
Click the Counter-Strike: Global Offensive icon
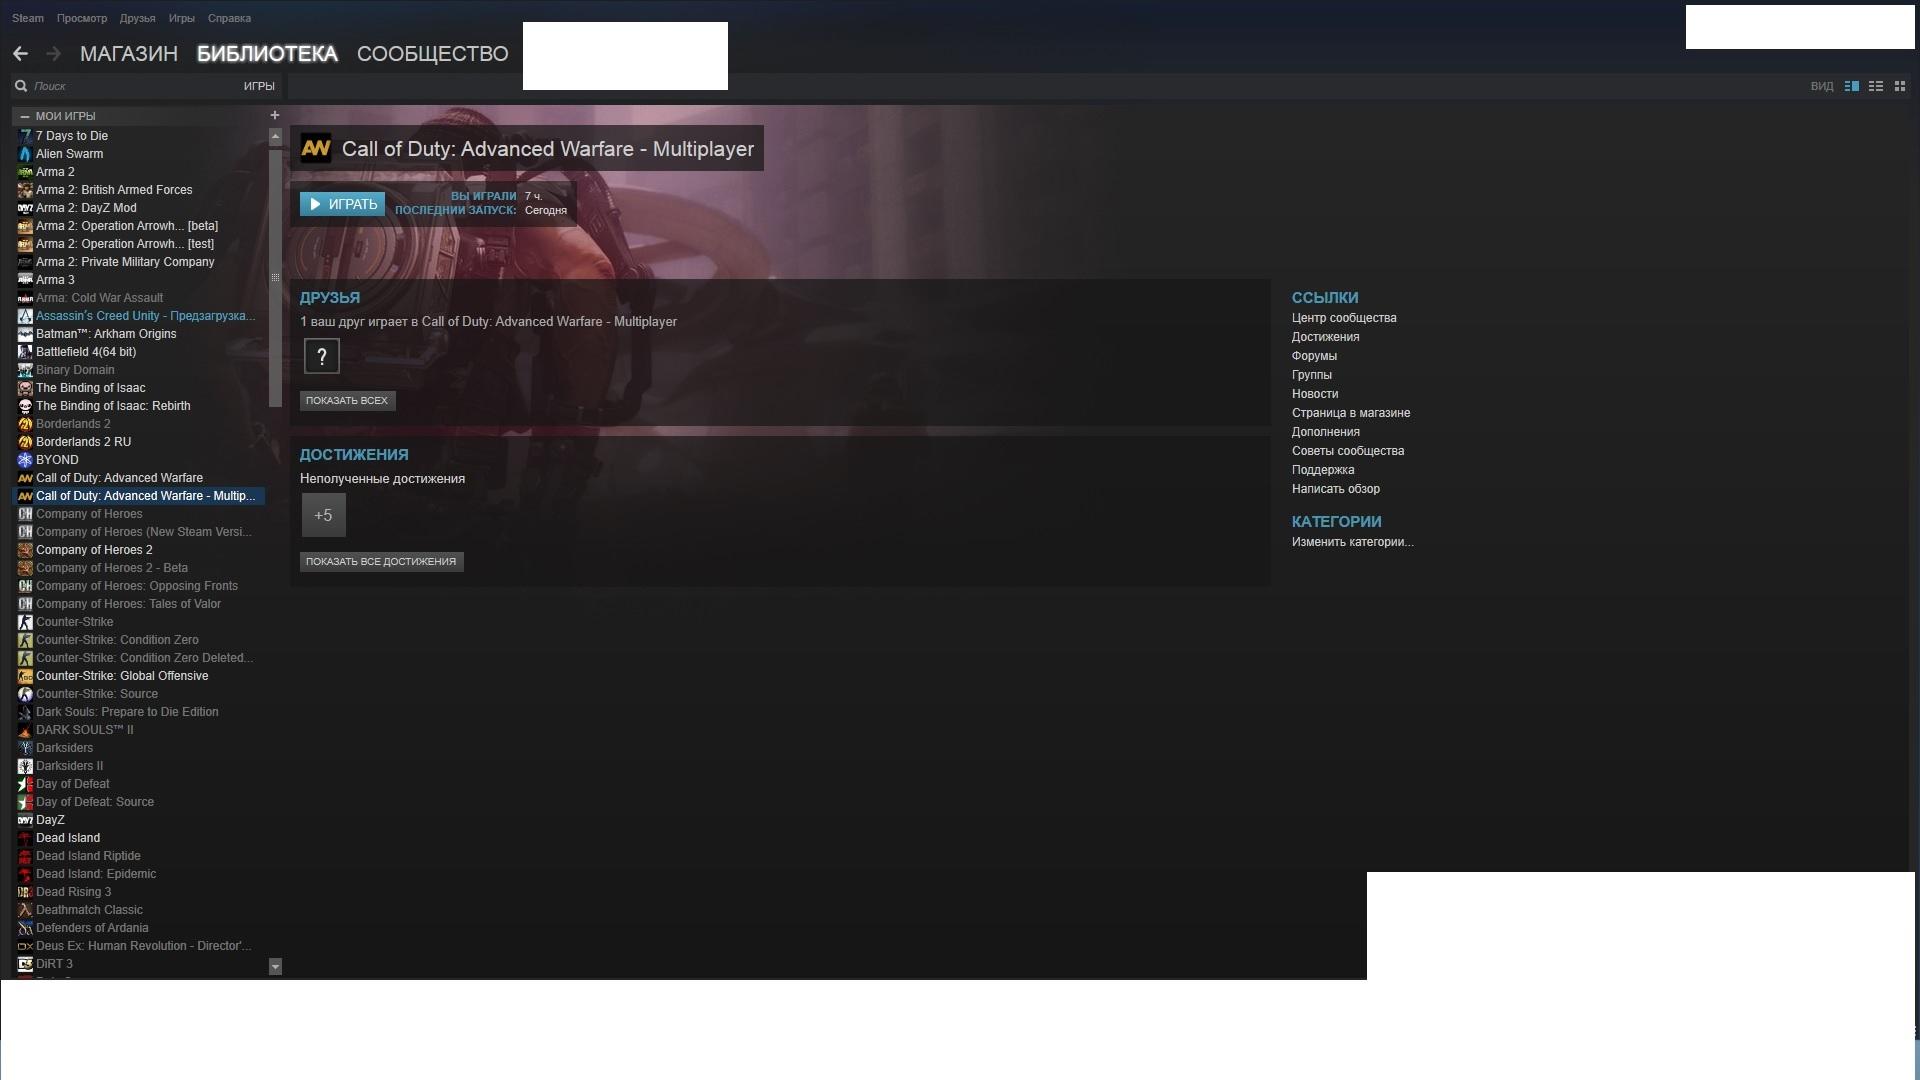coord(25,676)
